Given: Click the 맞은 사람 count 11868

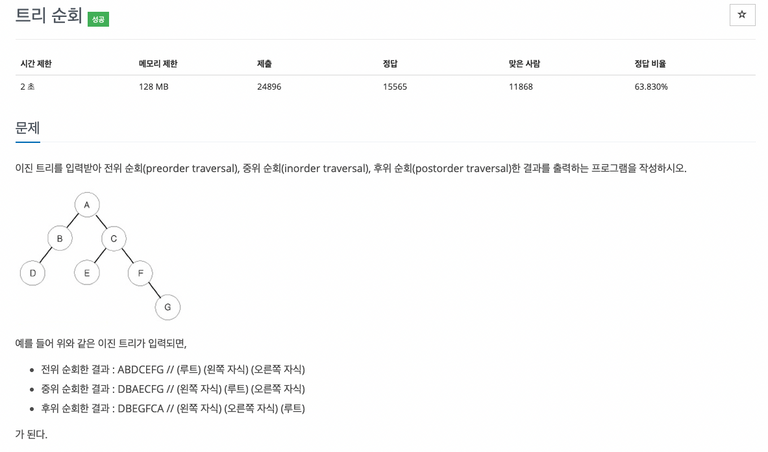Looking at the screenshot, I should click(x=521, y=87).
